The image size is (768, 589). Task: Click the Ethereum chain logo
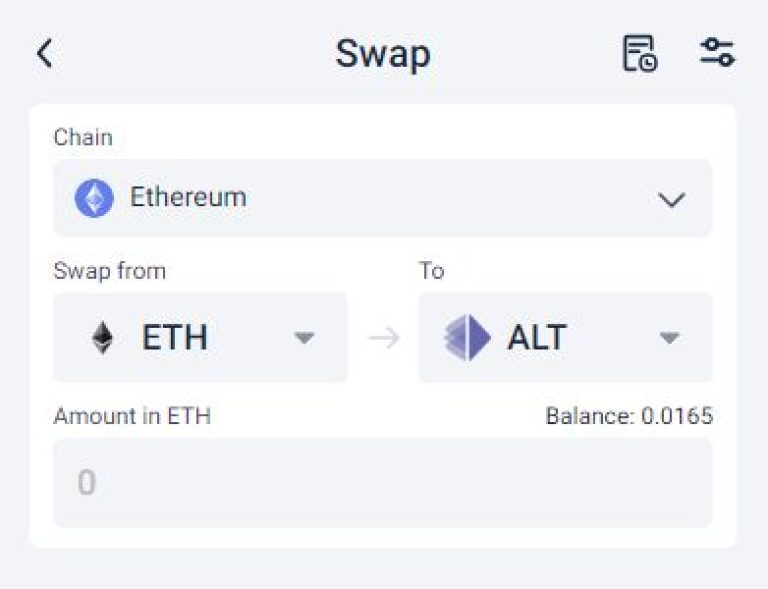(94, 198)
